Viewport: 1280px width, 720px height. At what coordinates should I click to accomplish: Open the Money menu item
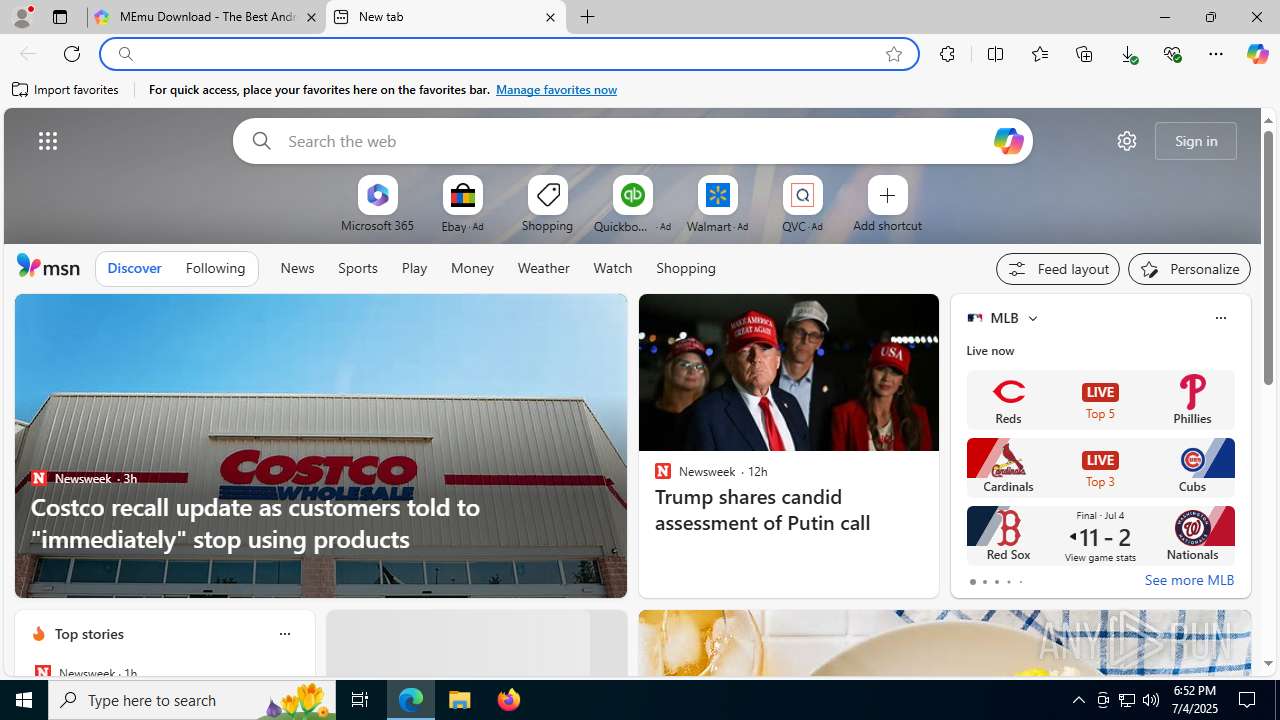(x=472, y=268)
